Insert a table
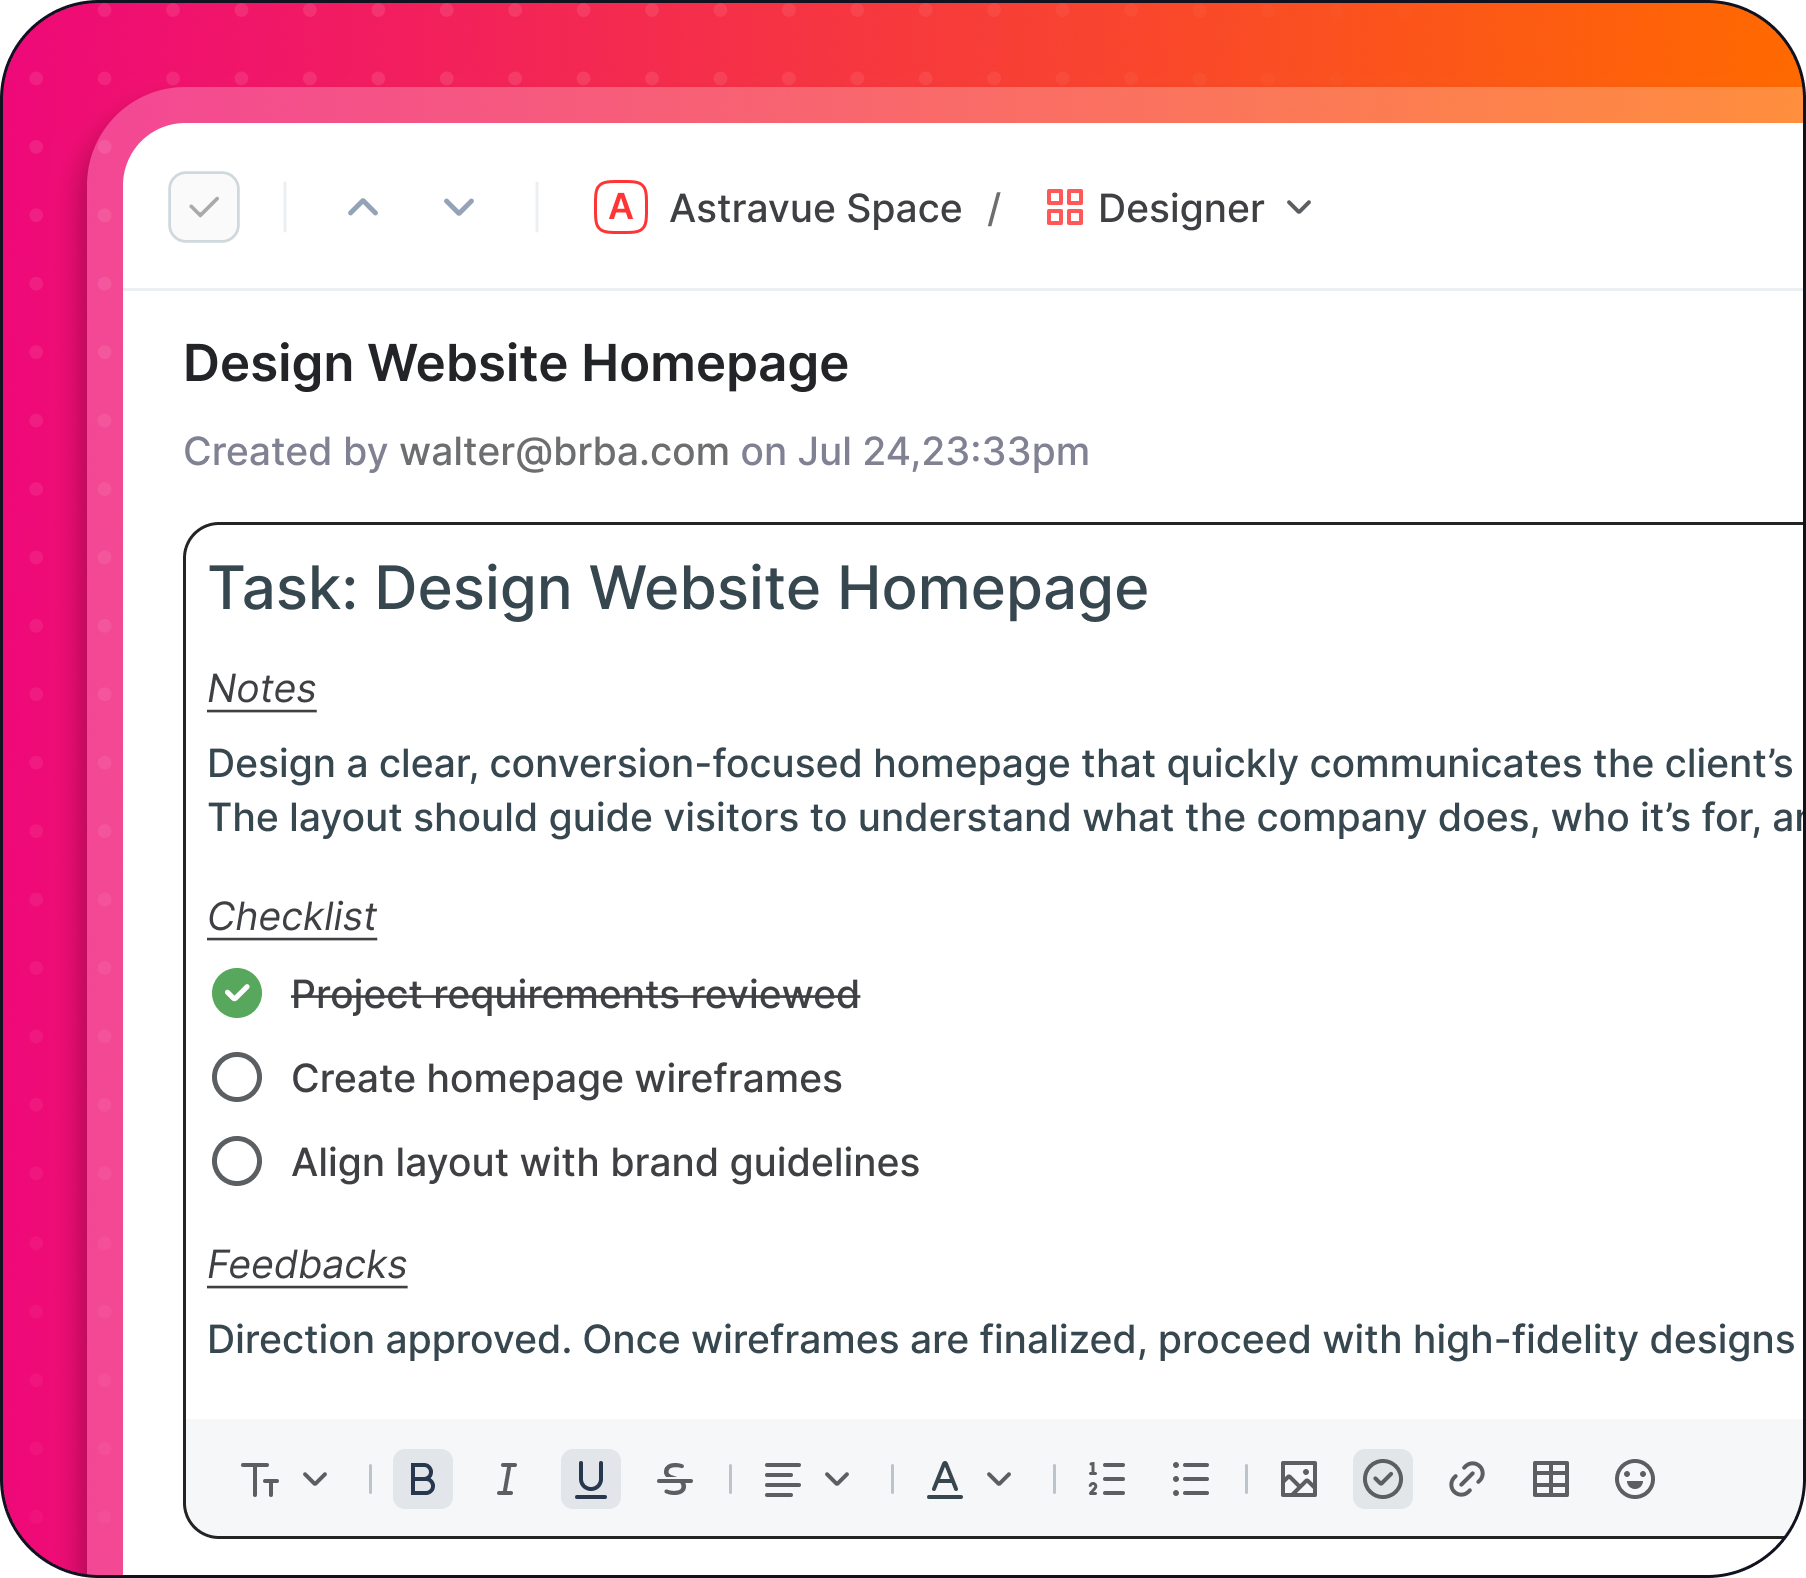 1550,1479
